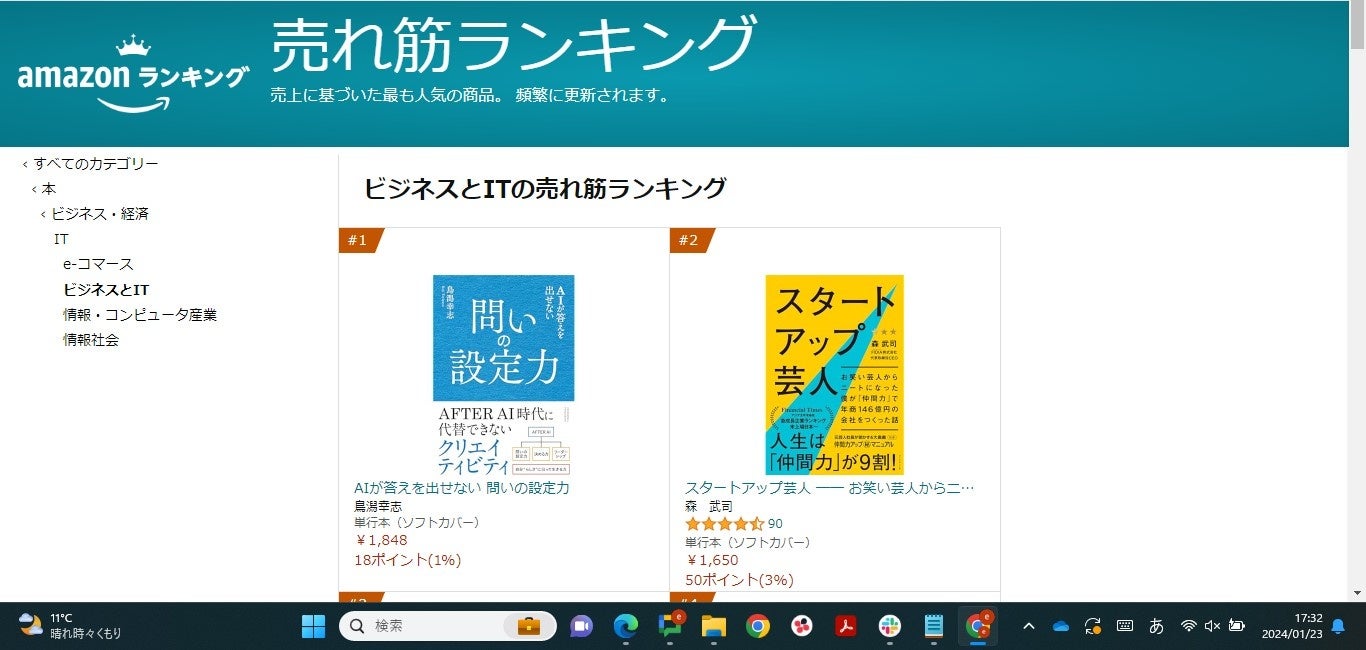This screenshot has height=650, width=1366.
Task: Open the 情報社会 category
Action: 91,340
